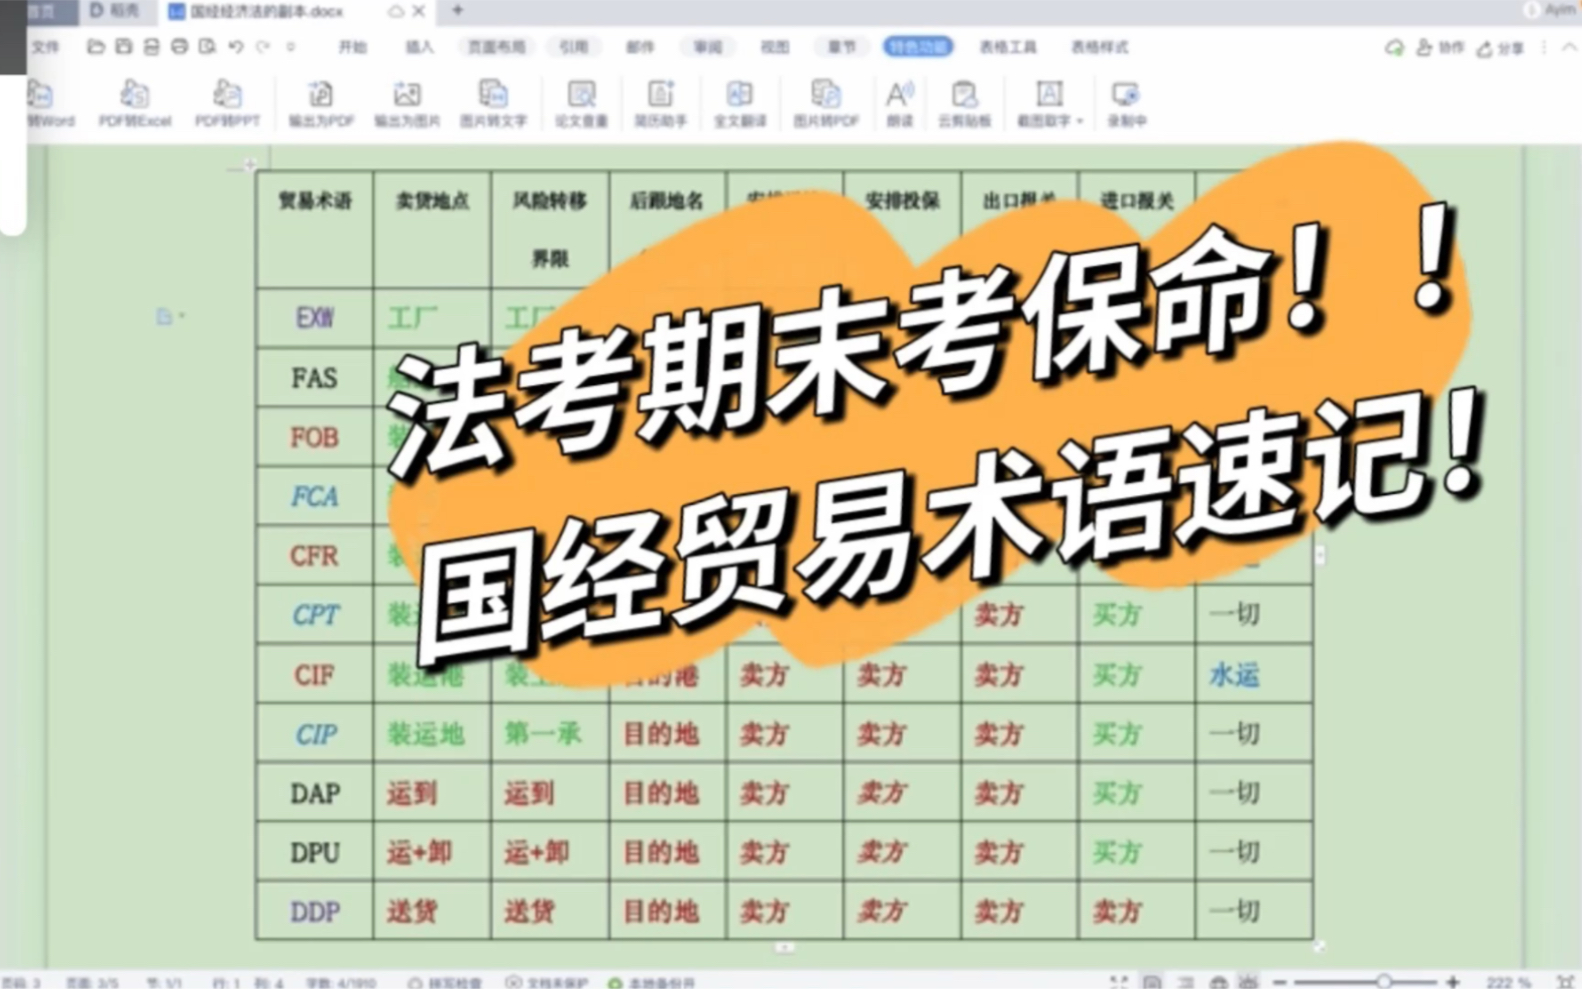Image resolution: width=1582 pixels, height=989 pixels.
Task: Close the docx document tab
Action: (x=419, y=11)
